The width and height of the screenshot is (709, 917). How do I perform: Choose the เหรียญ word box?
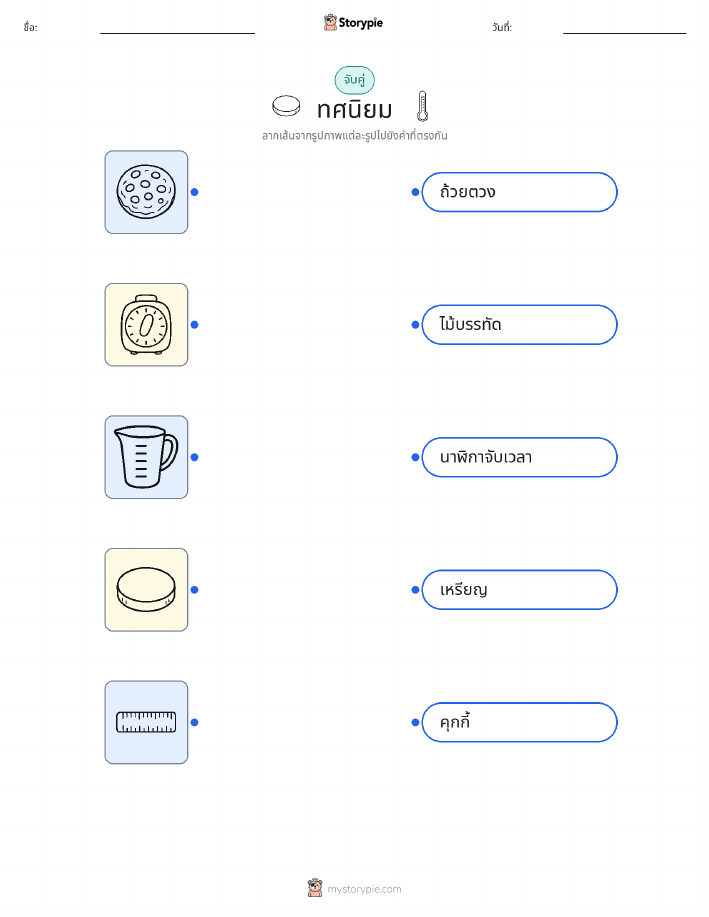coord(519,590)
